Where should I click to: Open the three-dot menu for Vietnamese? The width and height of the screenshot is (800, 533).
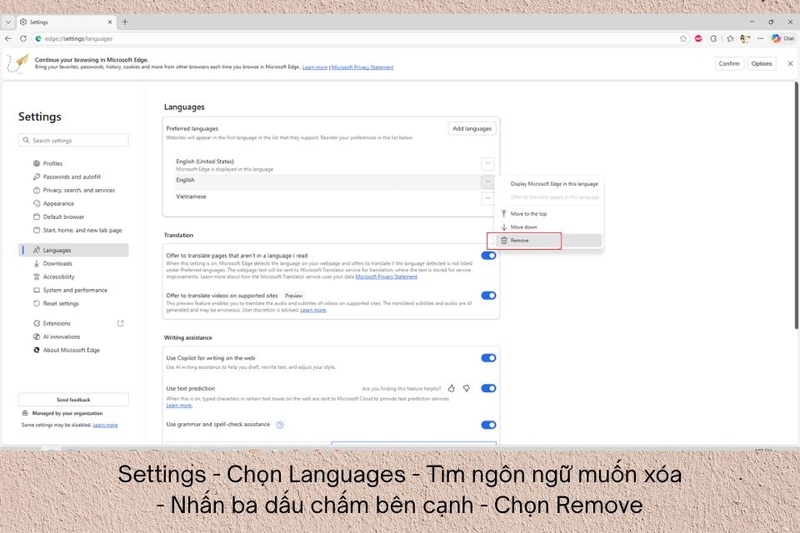tap(488, 198)
